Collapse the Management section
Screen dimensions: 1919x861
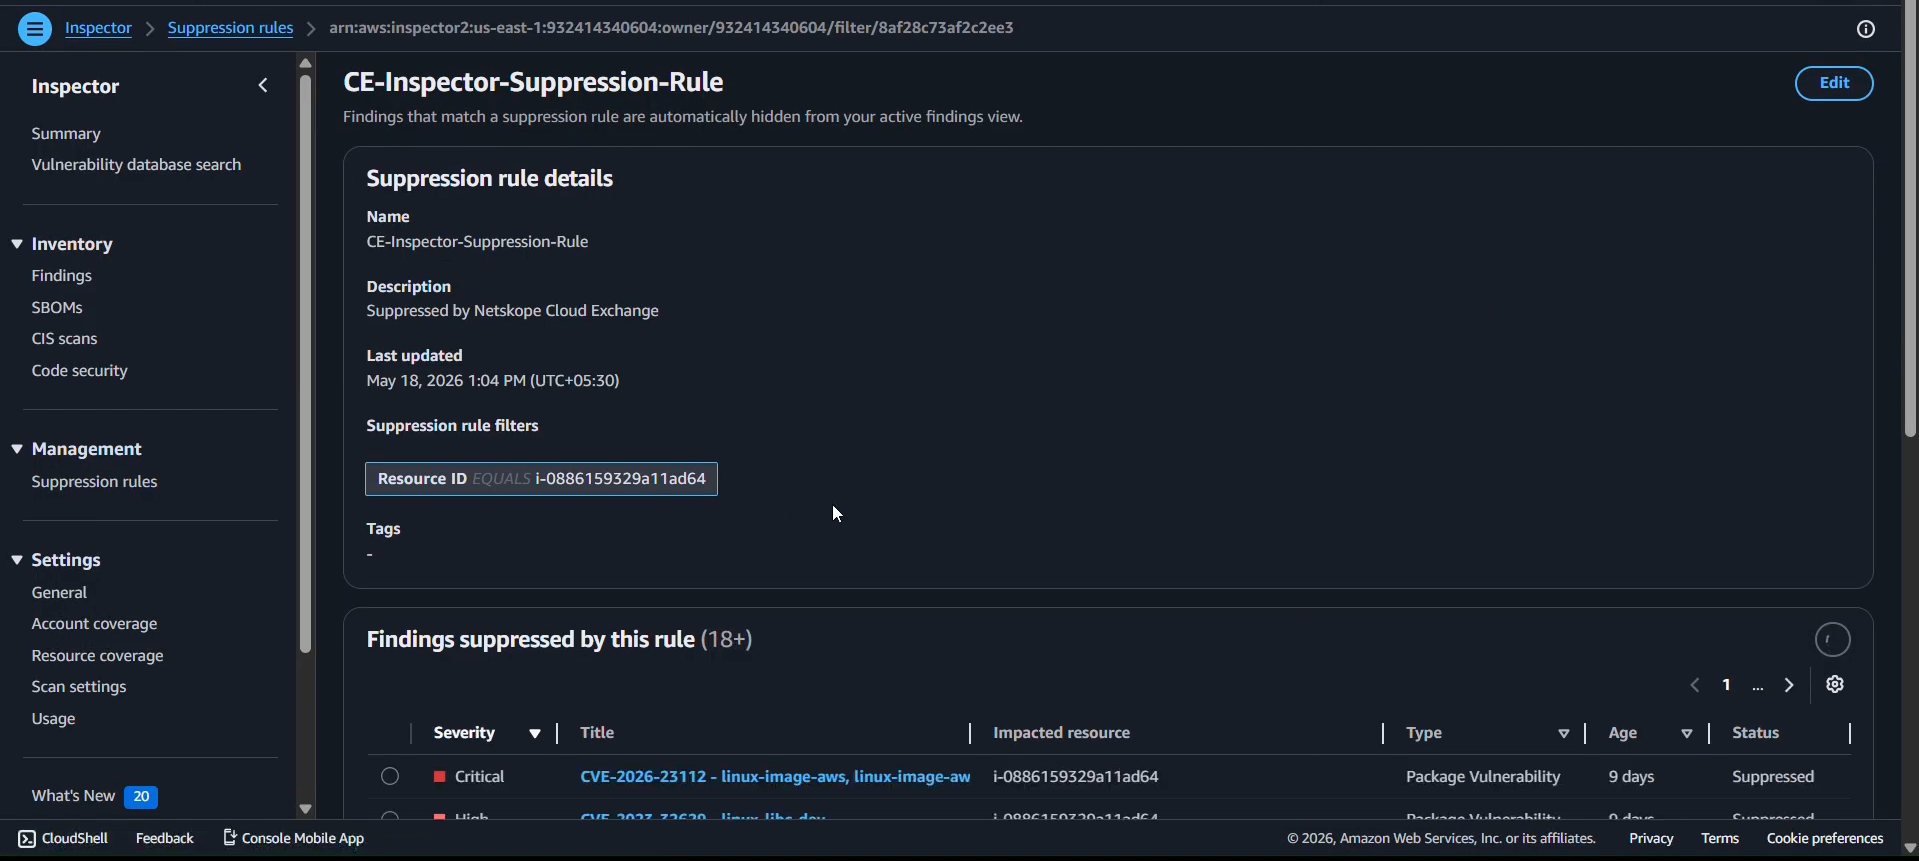(17, 449)
